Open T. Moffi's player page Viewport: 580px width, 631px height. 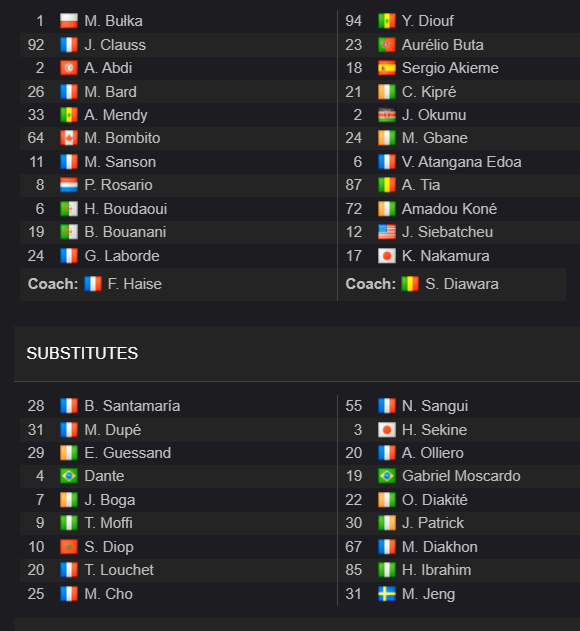(x=109, y=523)
